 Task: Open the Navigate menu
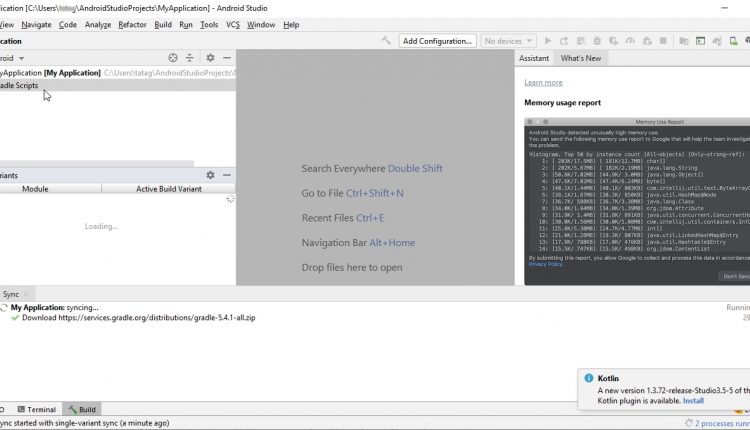(36, 25)
